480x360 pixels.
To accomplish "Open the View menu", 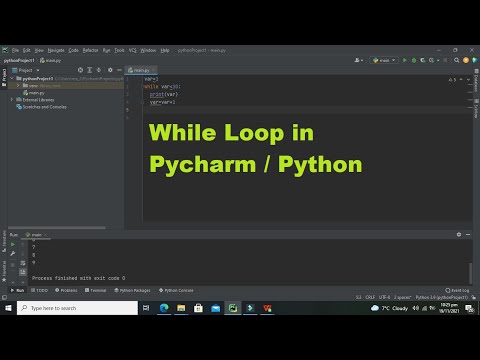I will coord(39,50).
